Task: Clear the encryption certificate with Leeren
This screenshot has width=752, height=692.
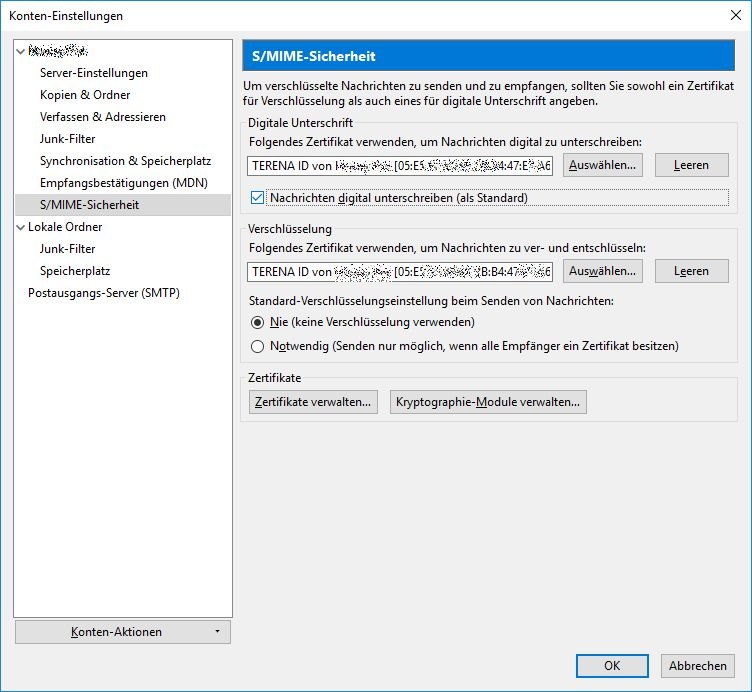Action: coord(691,271)
